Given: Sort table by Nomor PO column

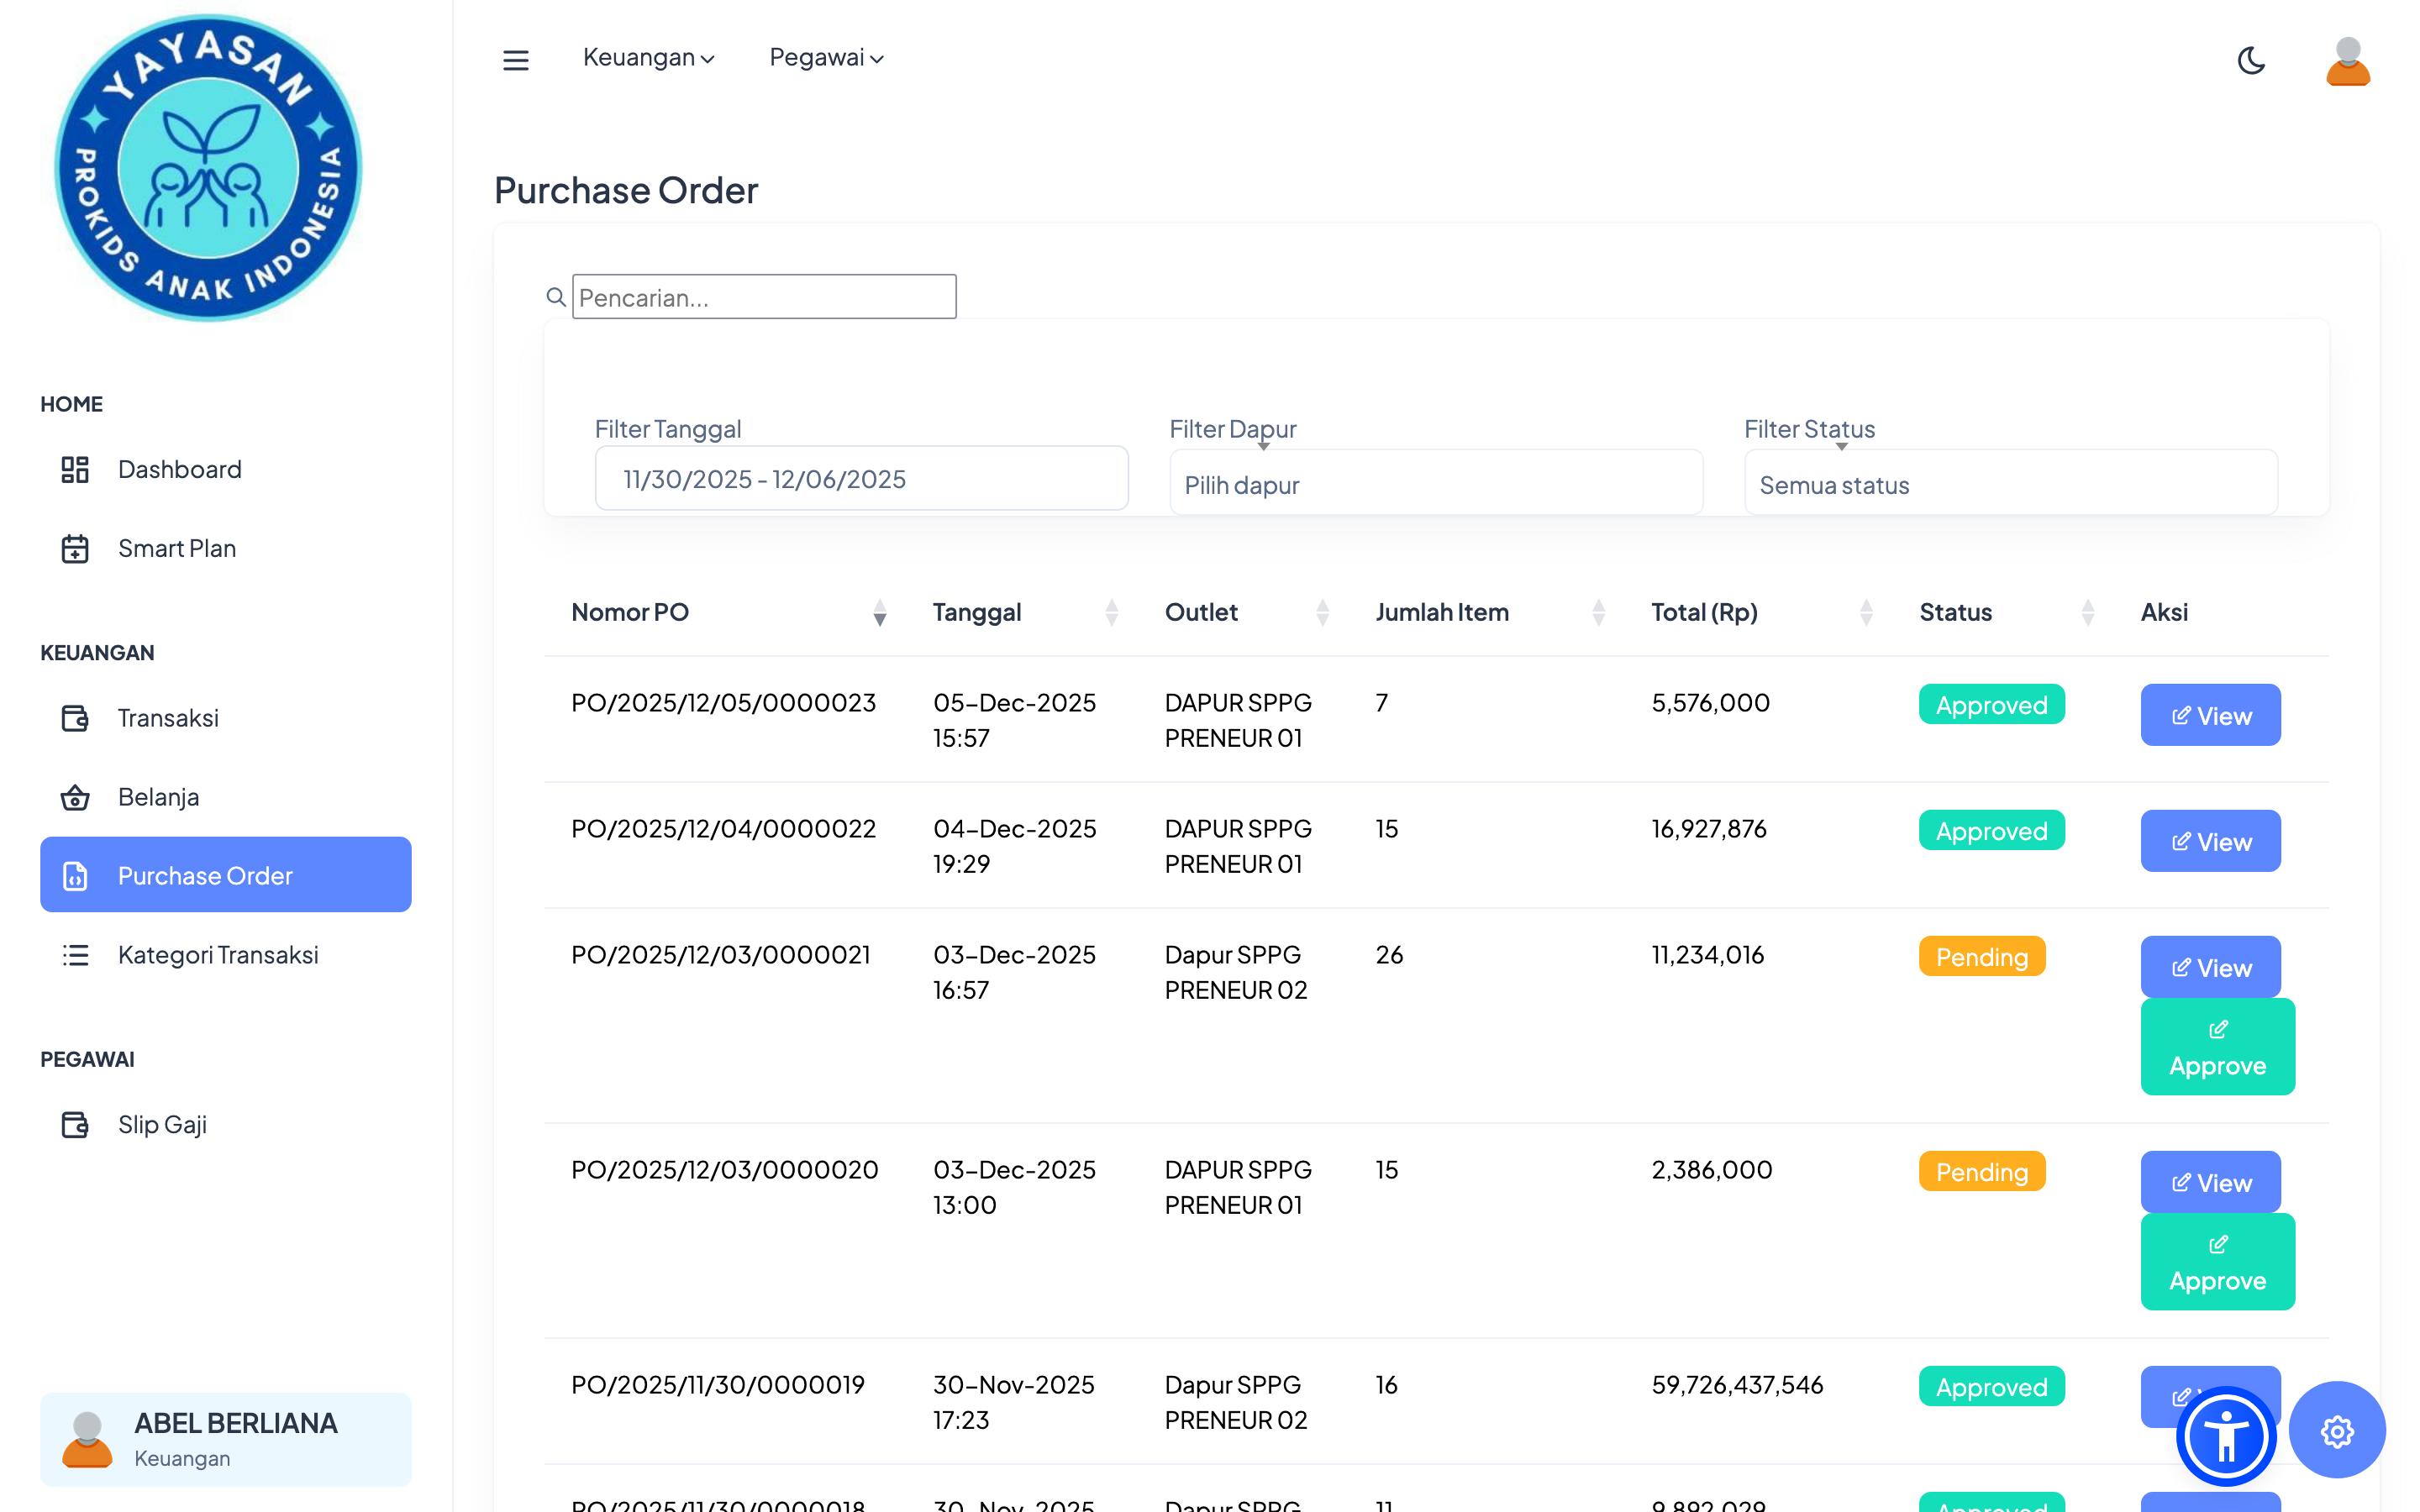Looking at the screenshot, I should (x=629, y=612).
